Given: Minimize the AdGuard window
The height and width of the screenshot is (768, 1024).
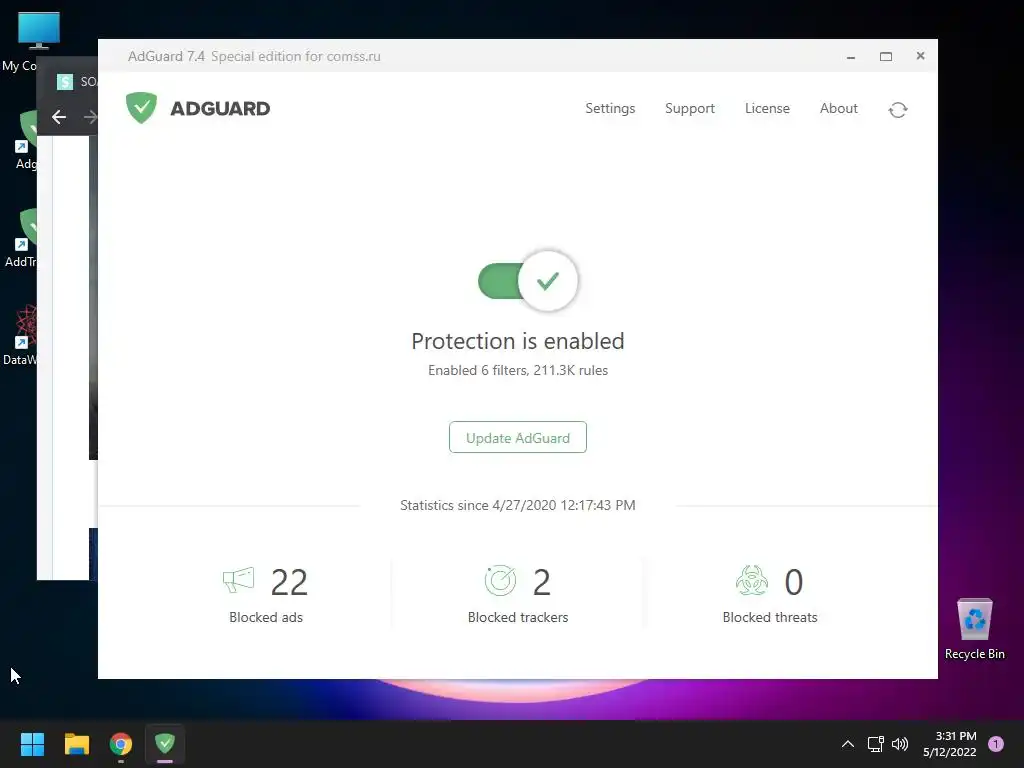Looking at the screenshot, I should coord(851,57).
